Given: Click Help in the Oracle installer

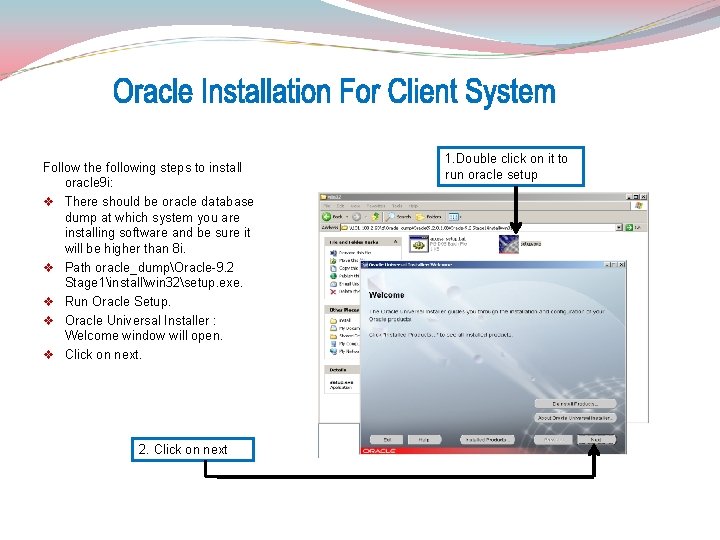Looking at the screenshot, I should (424, 440).
